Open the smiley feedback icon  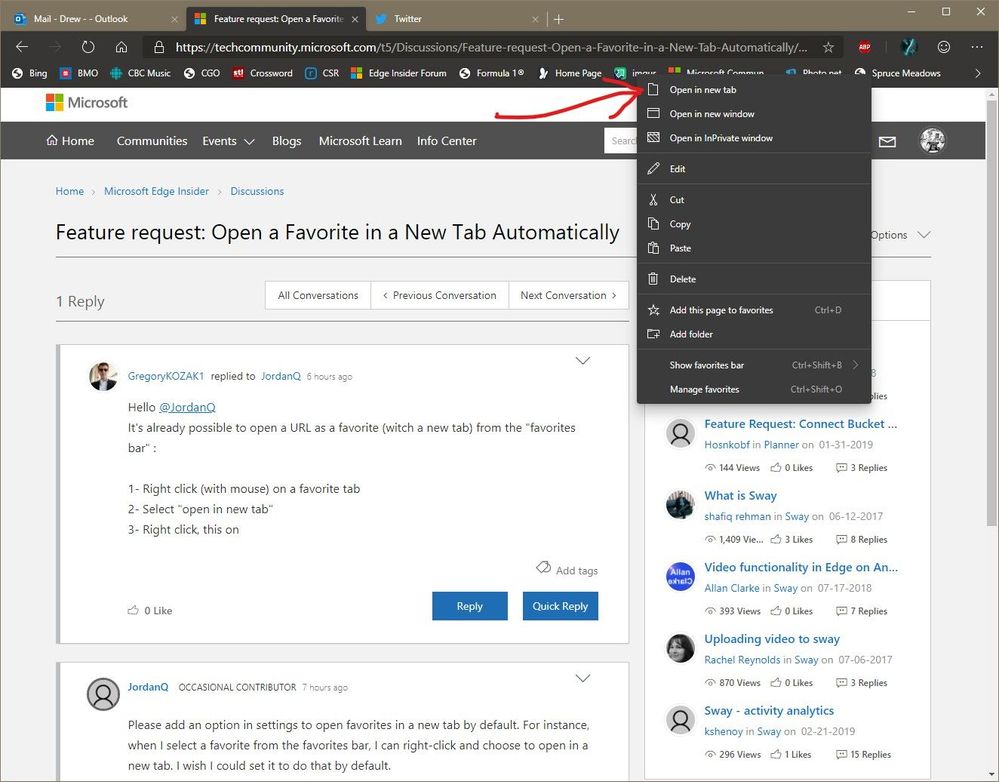pos(944,47)
